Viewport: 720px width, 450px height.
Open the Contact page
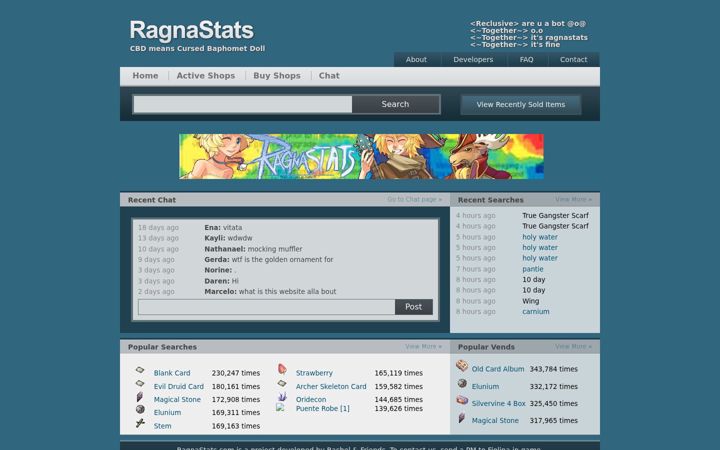click(573, 60)
